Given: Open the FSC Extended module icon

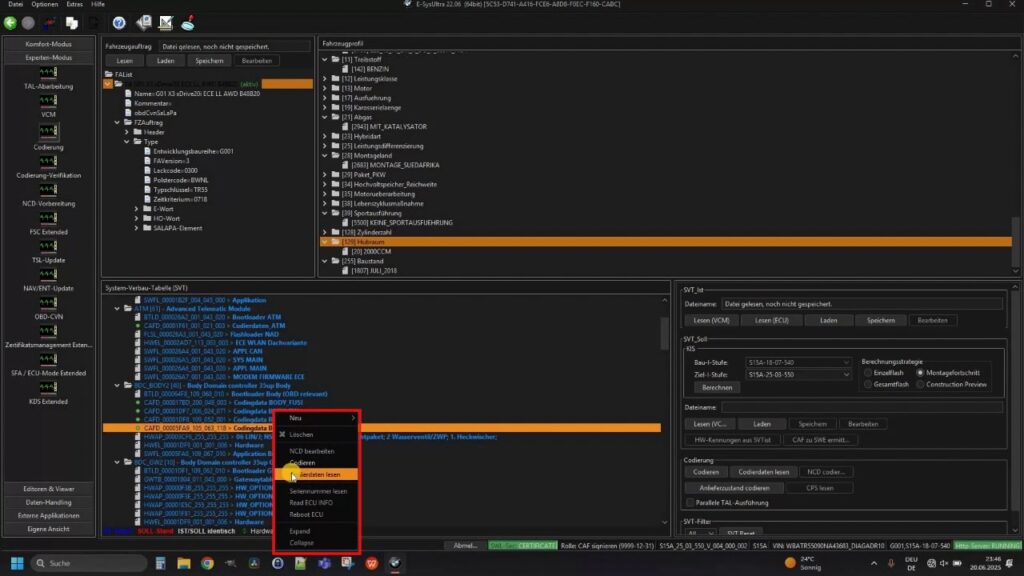Looking at the screenshot, I should pyautogui.click(x=48, y=218).
